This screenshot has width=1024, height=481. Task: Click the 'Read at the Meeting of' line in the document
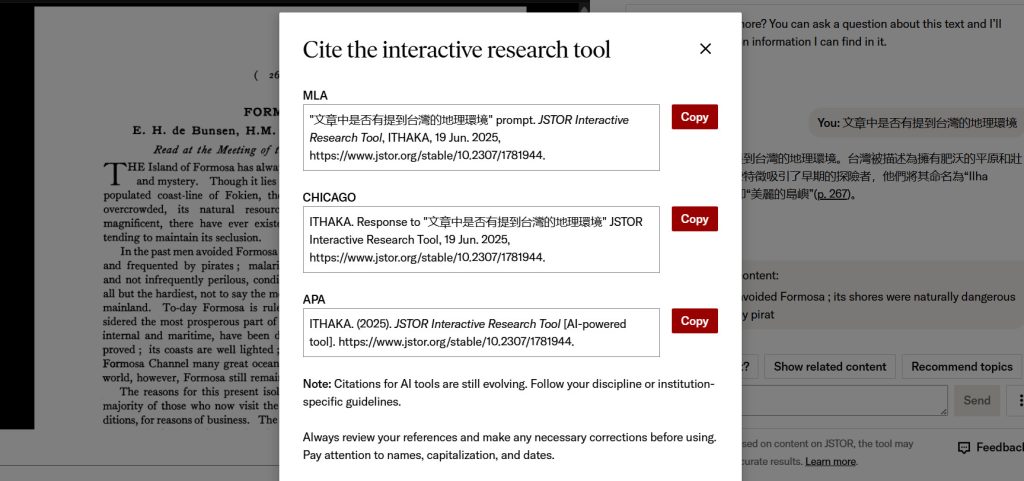217,149
